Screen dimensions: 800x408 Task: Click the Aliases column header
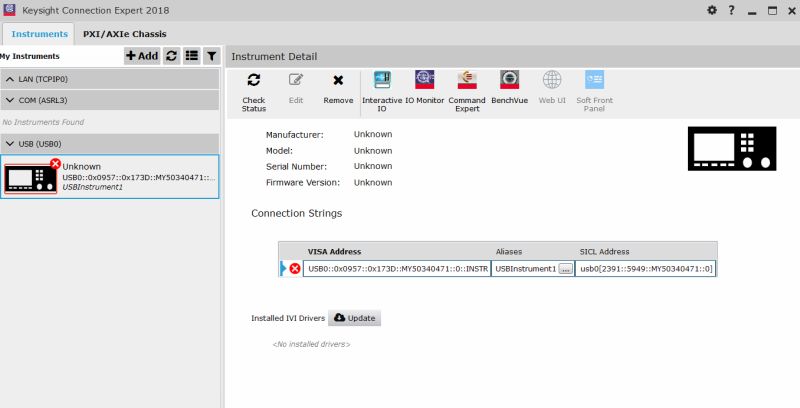click(509, 251)
